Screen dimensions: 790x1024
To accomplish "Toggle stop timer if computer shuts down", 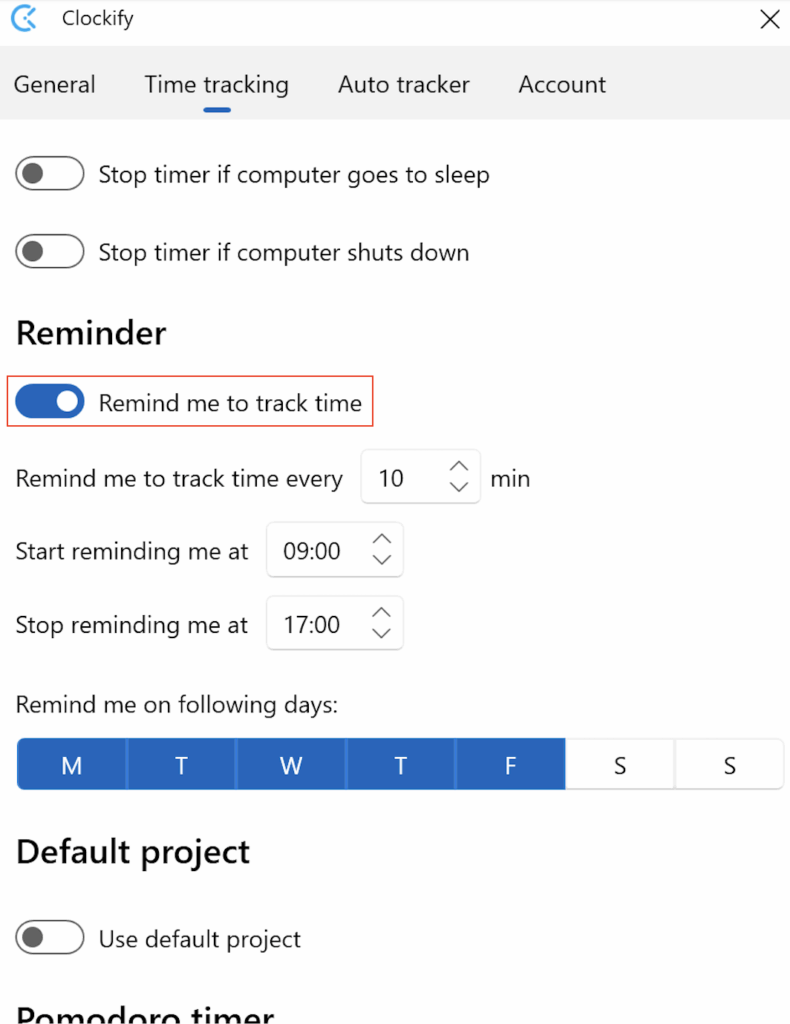I will click(49, 252).
